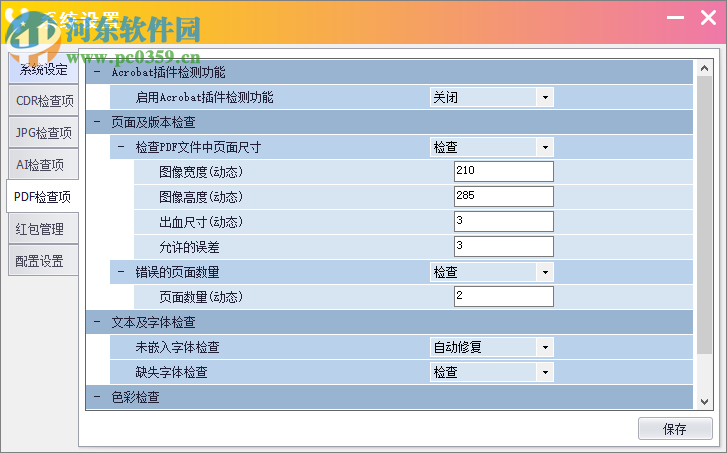Open the 红包管理 tab

(x=44, y=229)
